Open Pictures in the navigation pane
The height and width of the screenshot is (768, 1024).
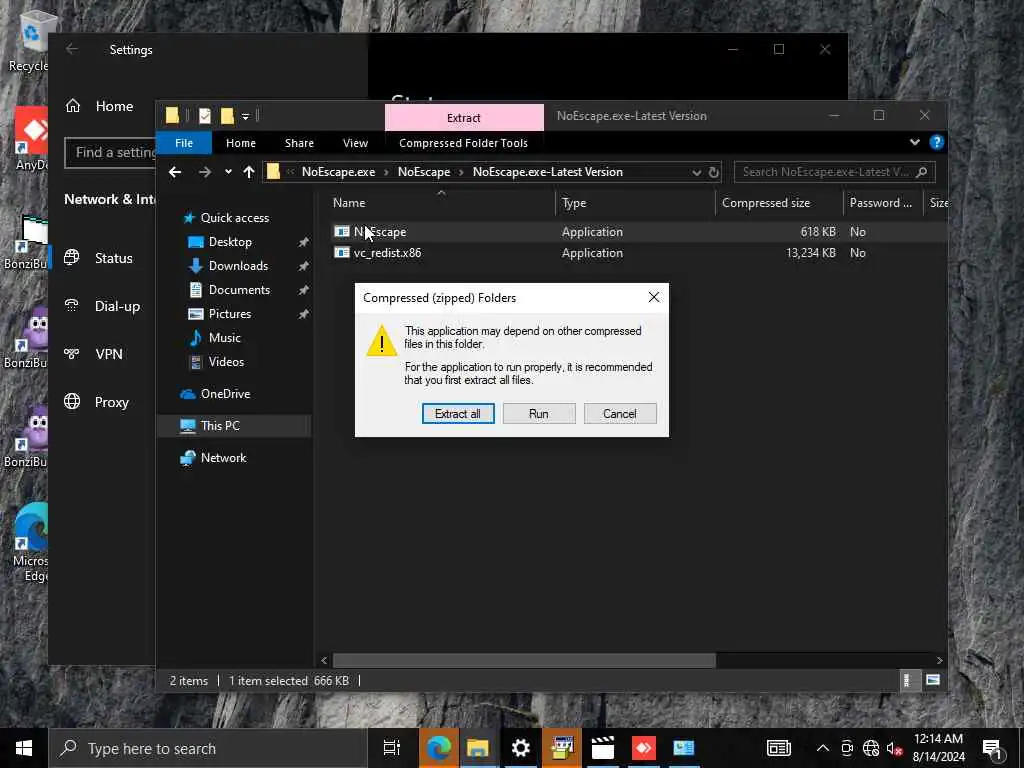coord(229,314)
